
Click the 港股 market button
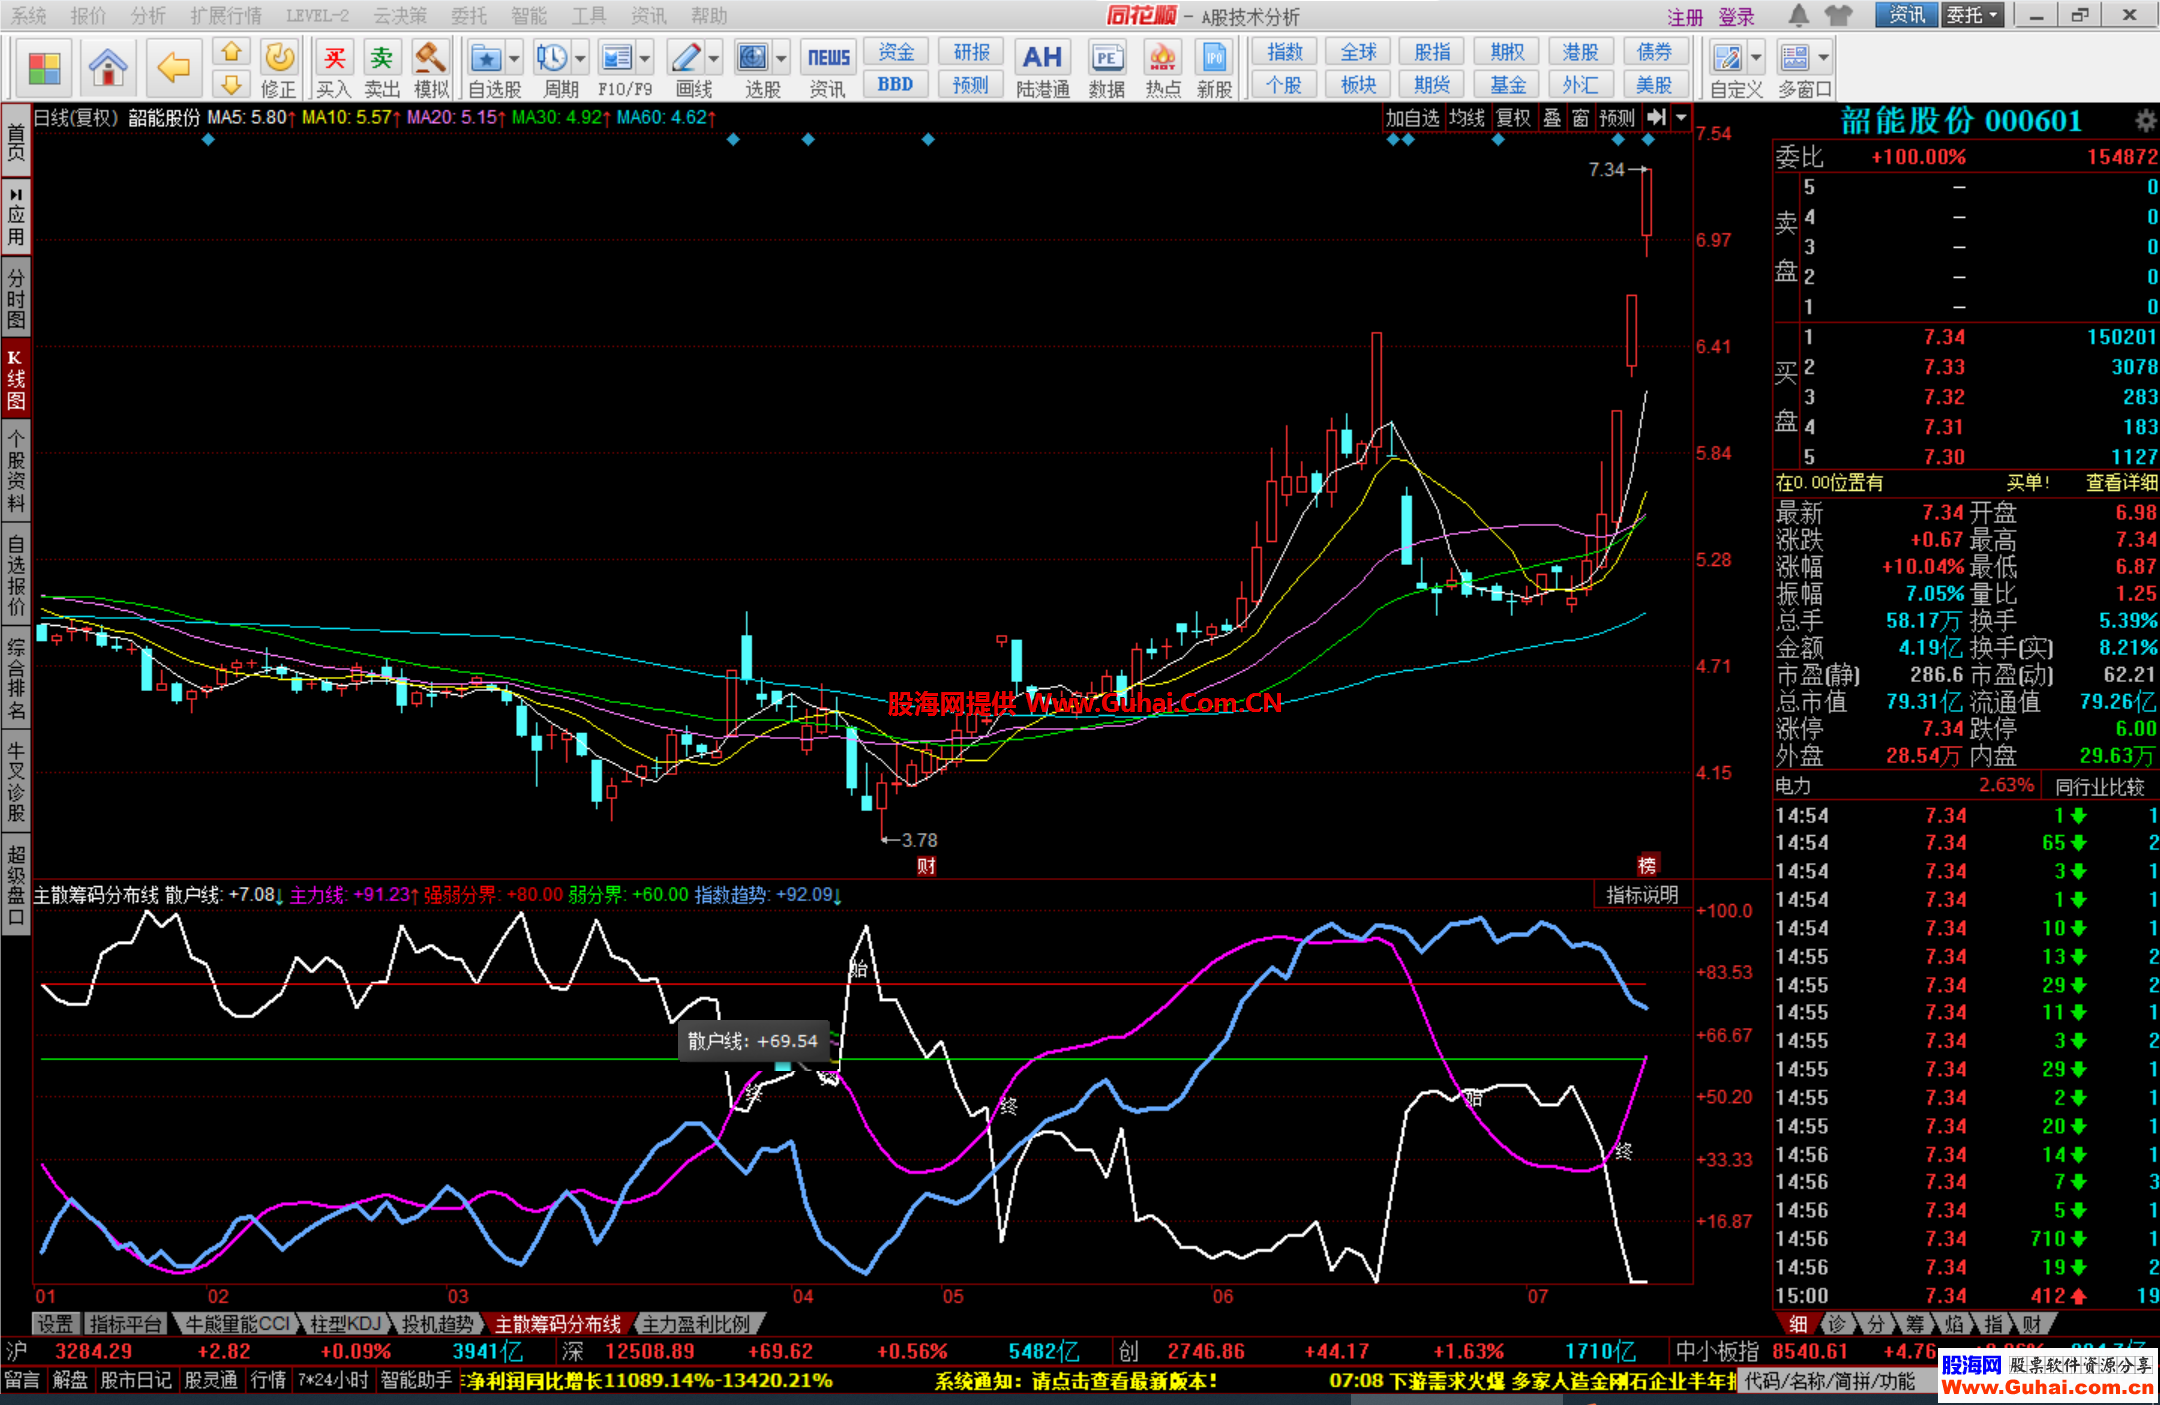(1580, 52)
